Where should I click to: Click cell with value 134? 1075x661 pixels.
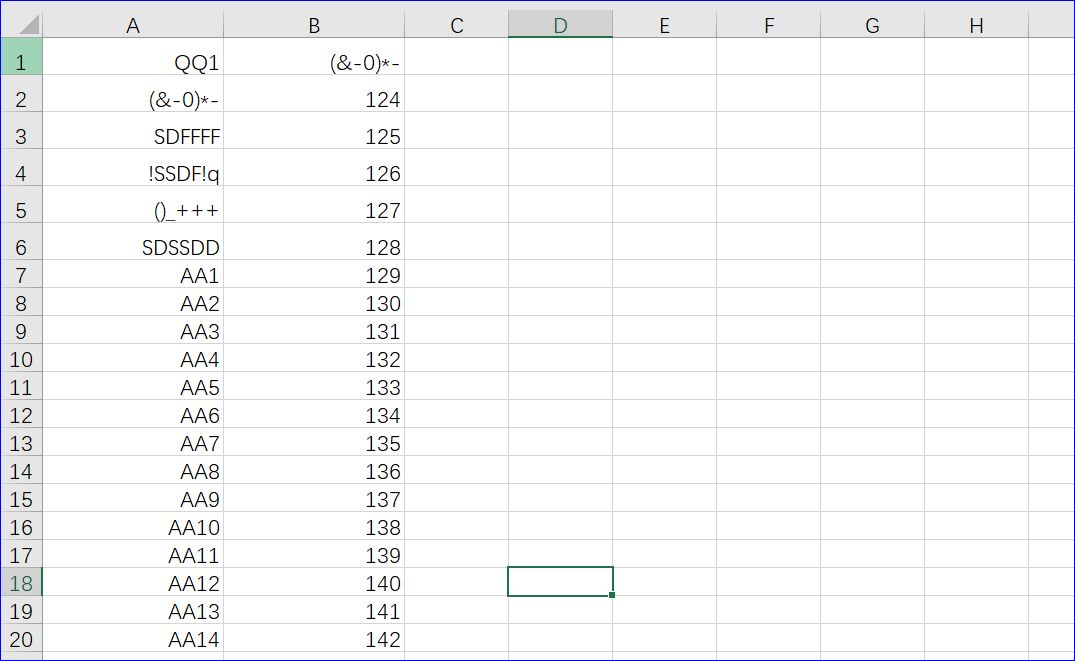pos(314,414)
